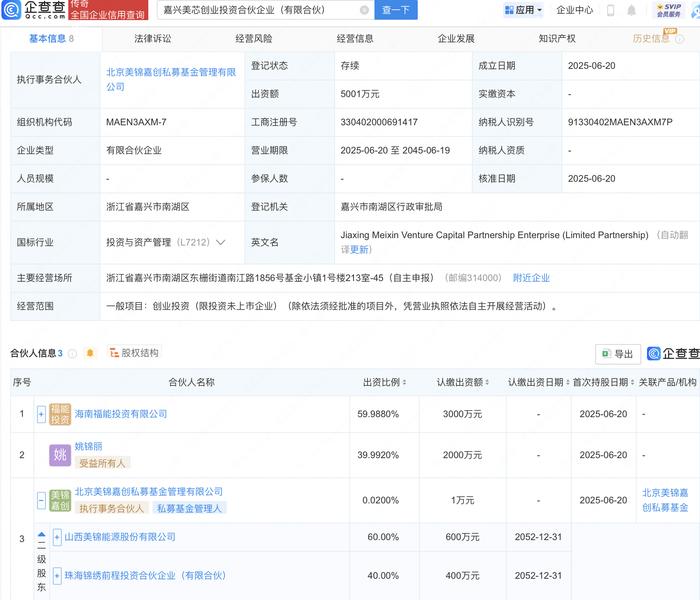Click the 受益所有人 tag

pos(102,463)
